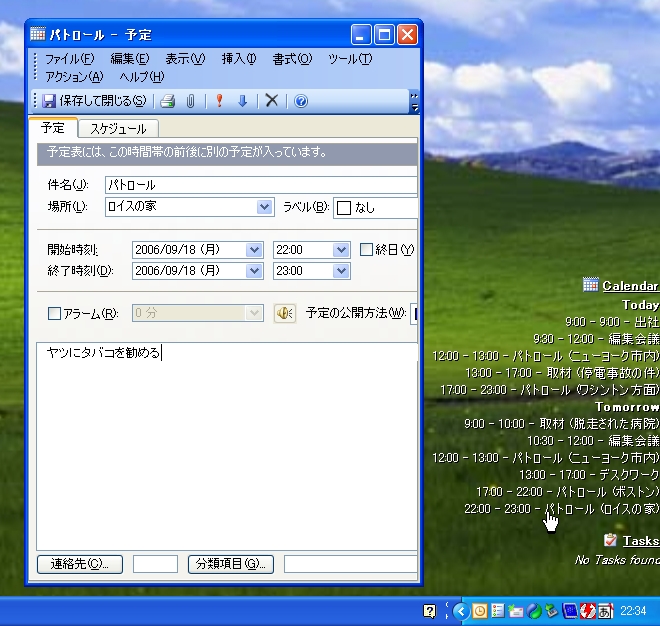Open the ヘルプ(H) menu
Viewport: 660px width, 626px height.
[x=142, y=77]
